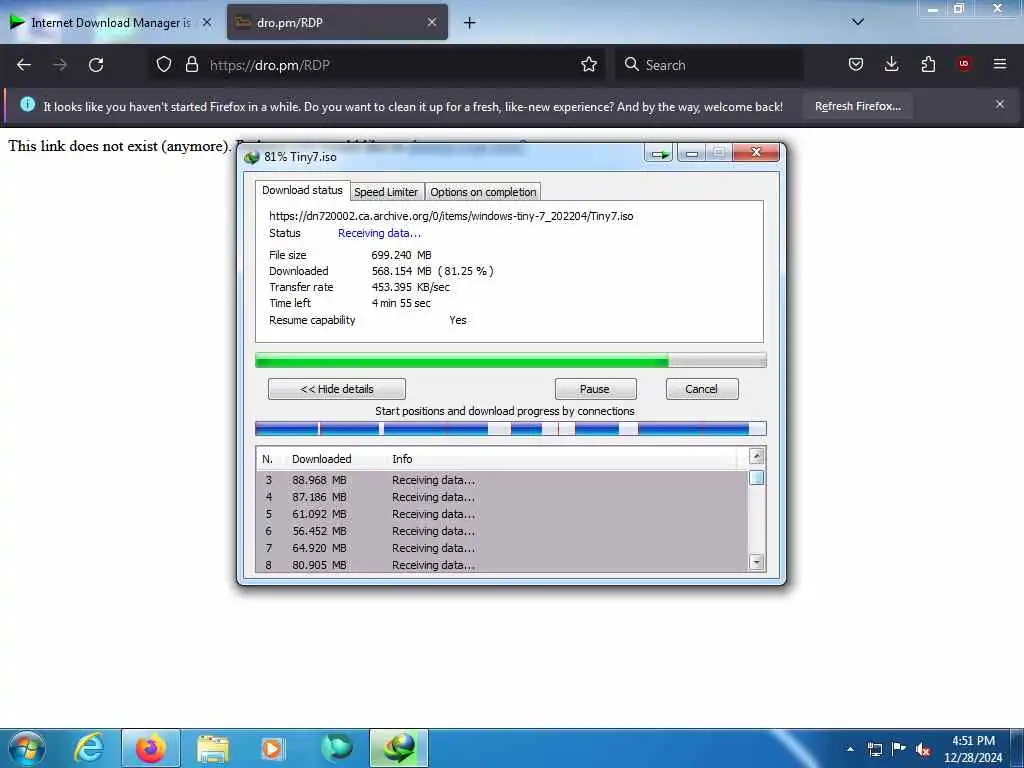Open the list all tabs dropdown arrow
Screen dimensions: 1024x768
[x=858, y=22]
